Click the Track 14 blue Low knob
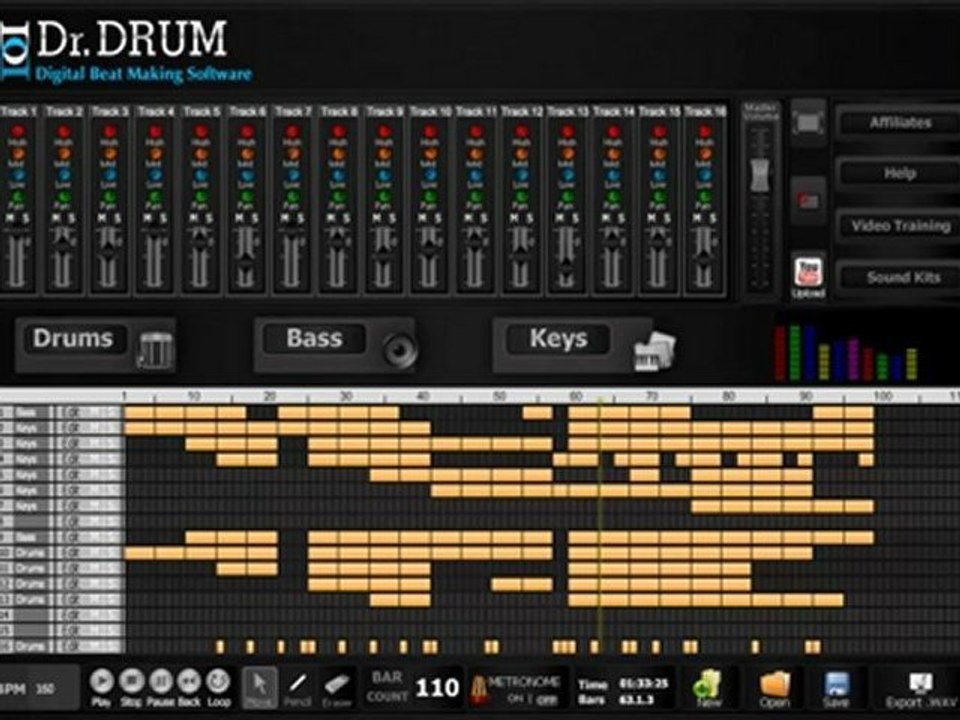The image size is (960, 720). (613, 176)
